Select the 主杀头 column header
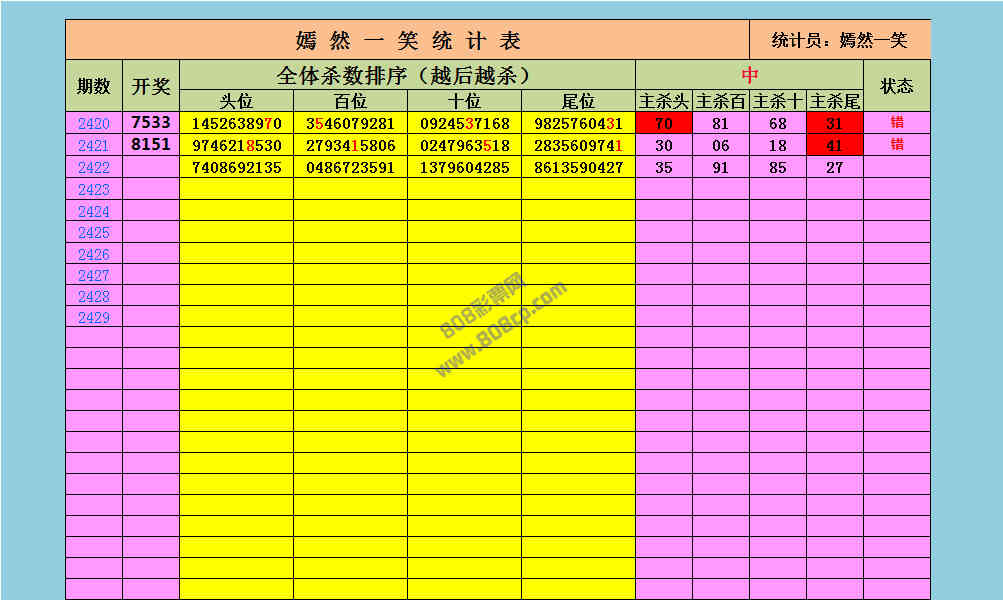The height and width of the screenshot is (600, 1003). pos(663,101)
